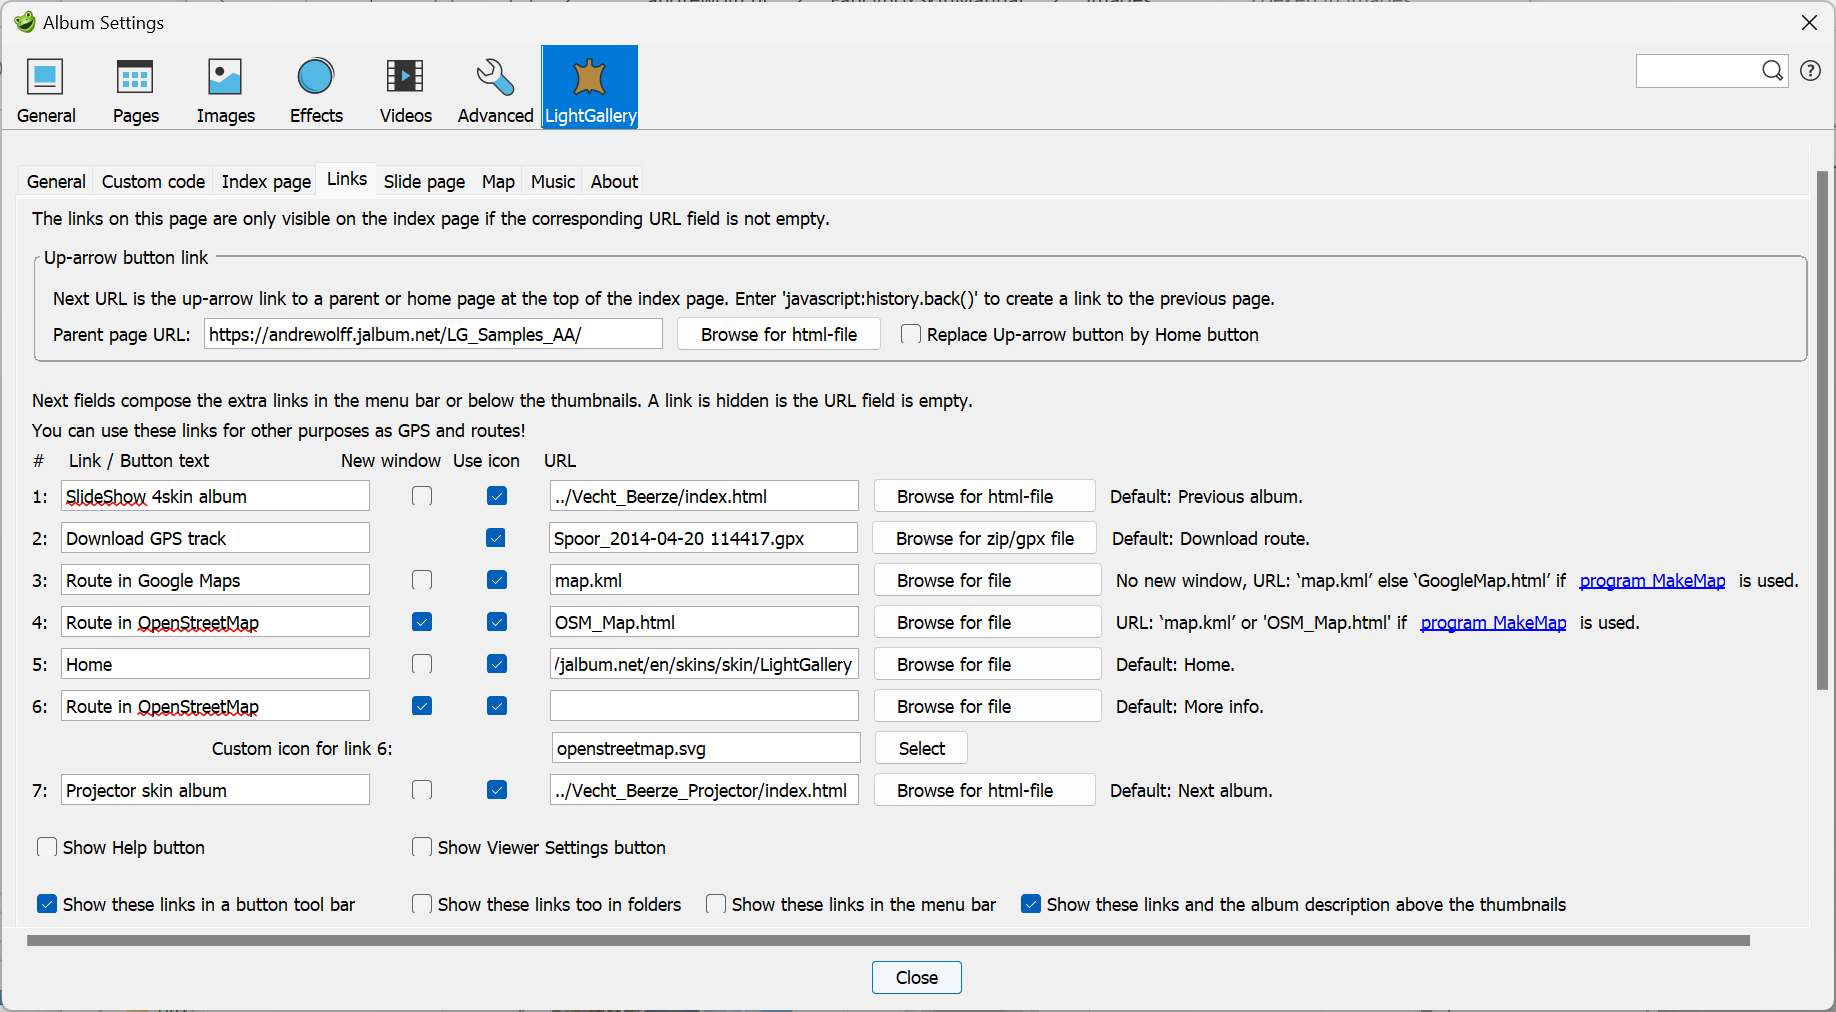
Task: Switch to the Pages settings icon
Action: (135, 88)
